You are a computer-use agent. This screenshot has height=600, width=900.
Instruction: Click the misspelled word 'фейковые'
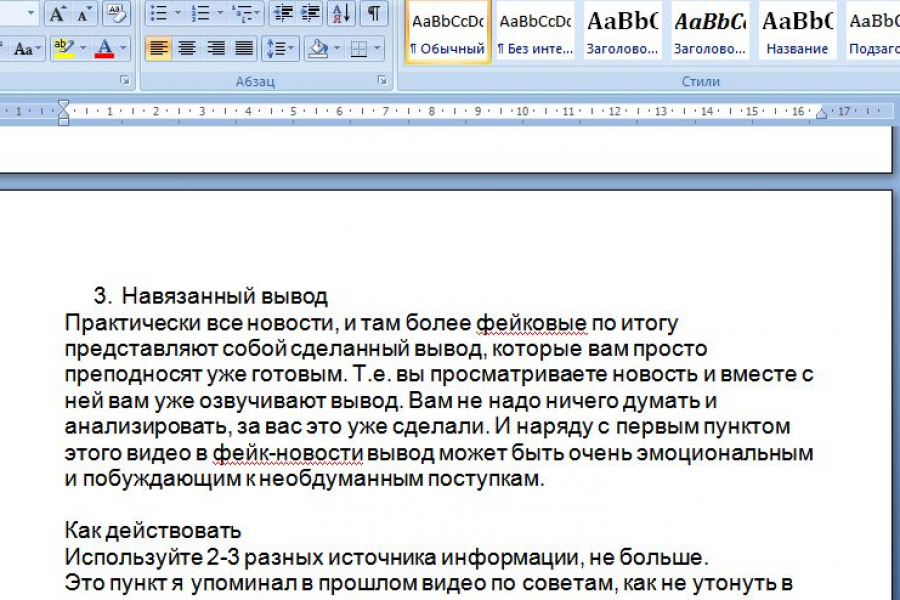(x=532, y=323)
